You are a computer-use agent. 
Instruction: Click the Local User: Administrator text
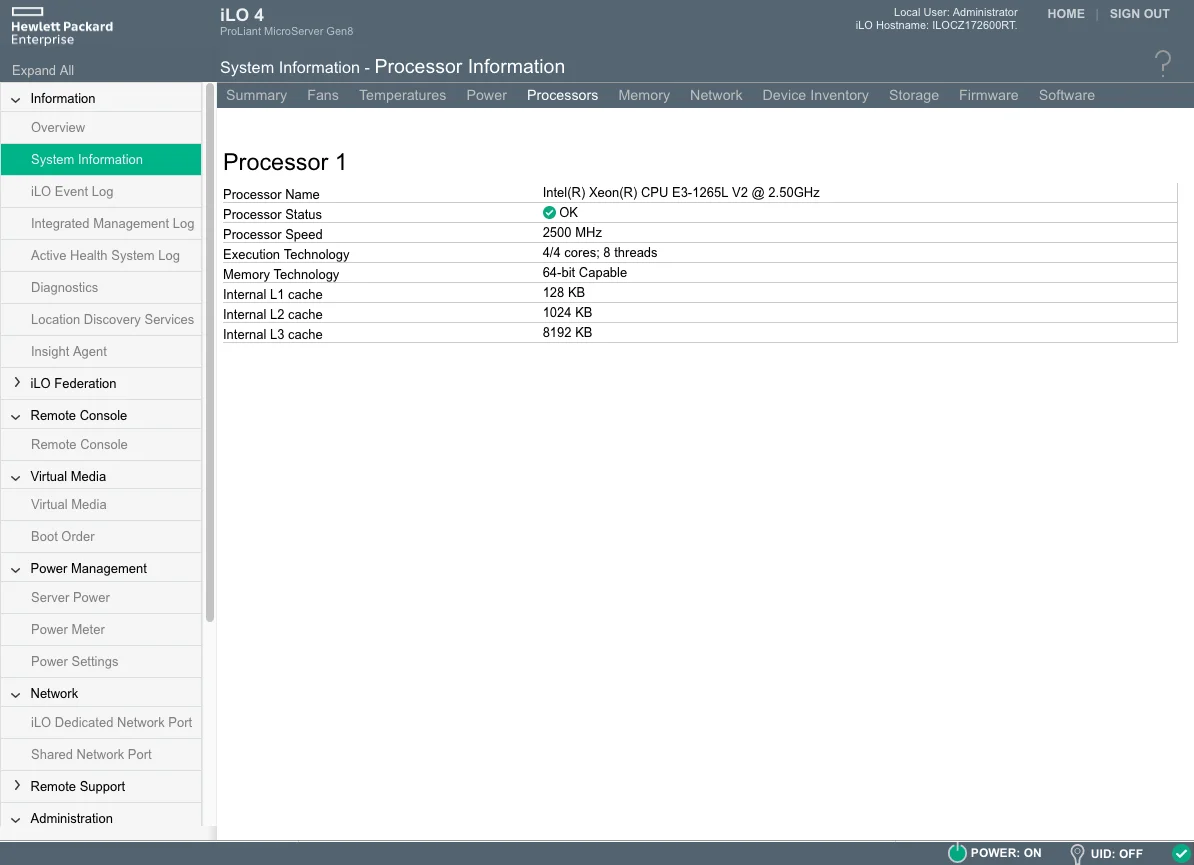pos(955,12)
